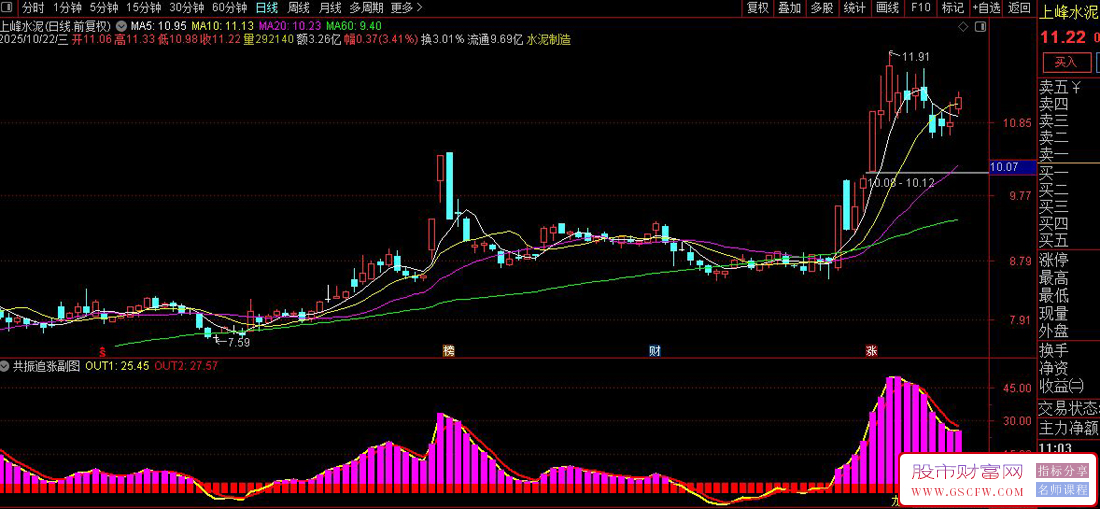Screen dimensions: 1100x509
Task: Click the 名师课程 link
Action: [1062, 489]
